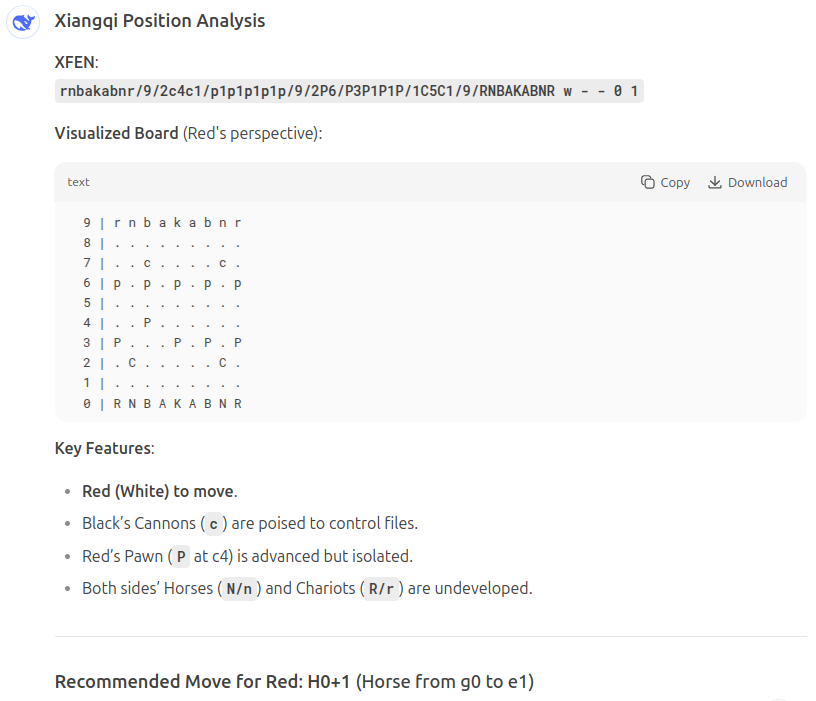Click the download arrow icon
The image size is (816, 701).
[x=714, y=182]
